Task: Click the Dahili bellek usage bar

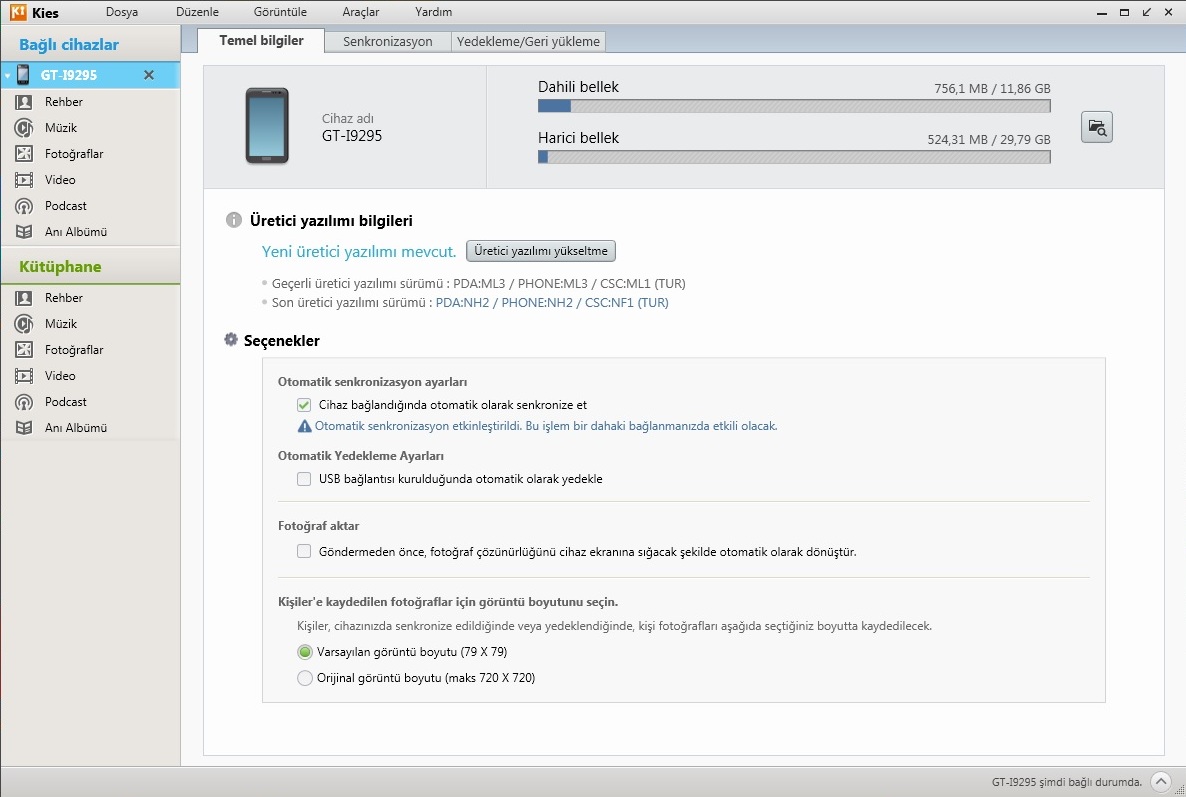Action: (x=794, y=107)
